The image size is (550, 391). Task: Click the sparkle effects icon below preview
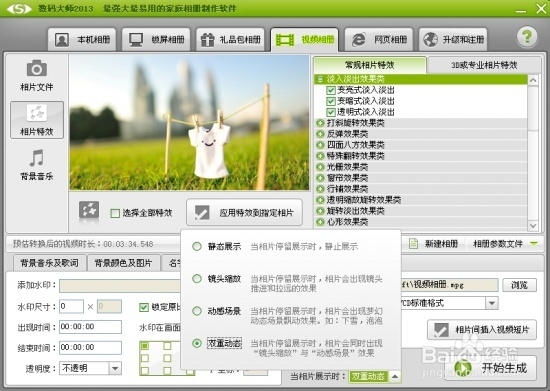pos(89,211)
